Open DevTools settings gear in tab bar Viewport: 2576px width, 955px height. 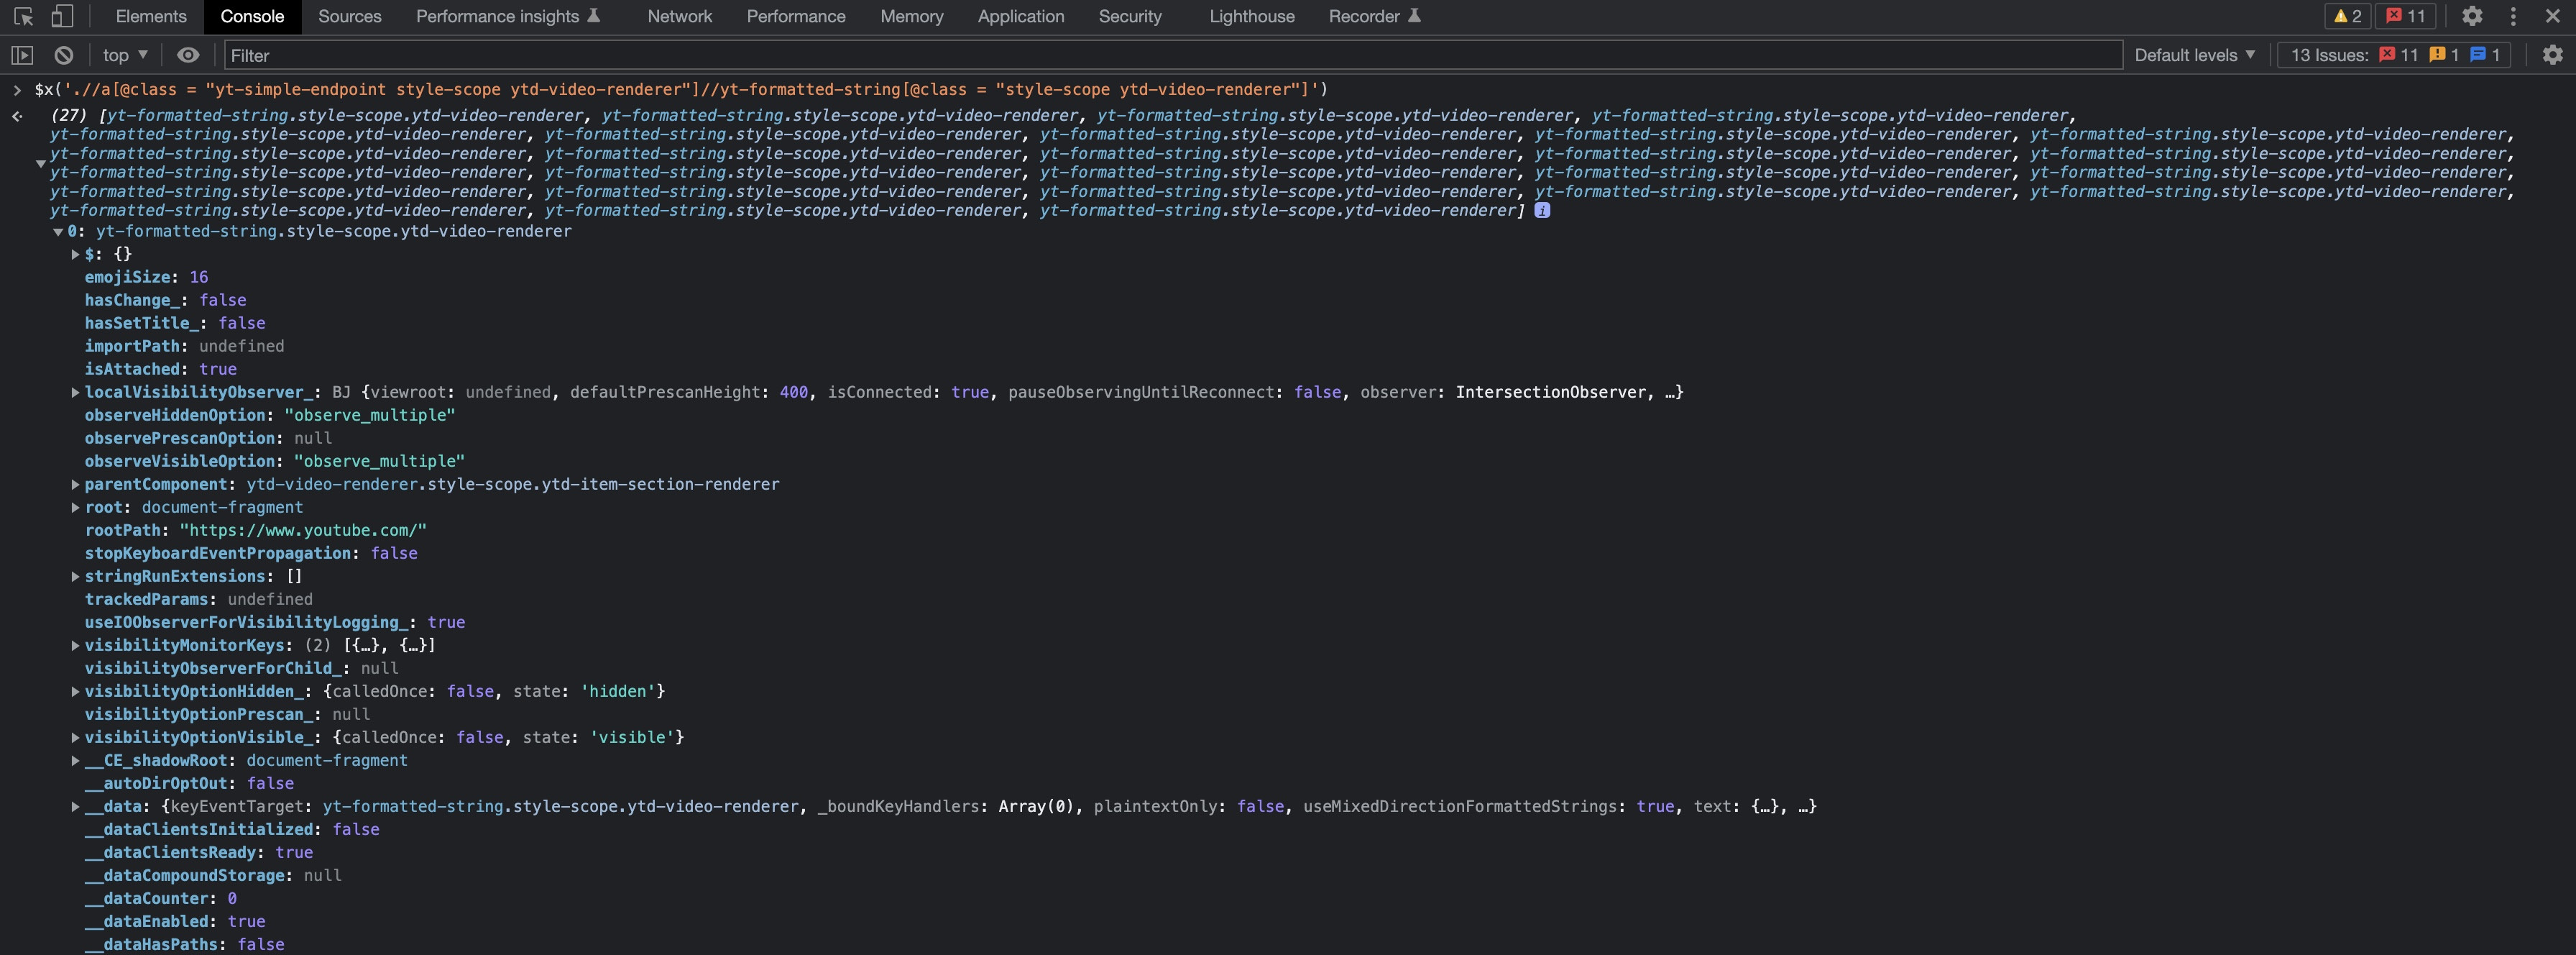[x=2472, y=16]
